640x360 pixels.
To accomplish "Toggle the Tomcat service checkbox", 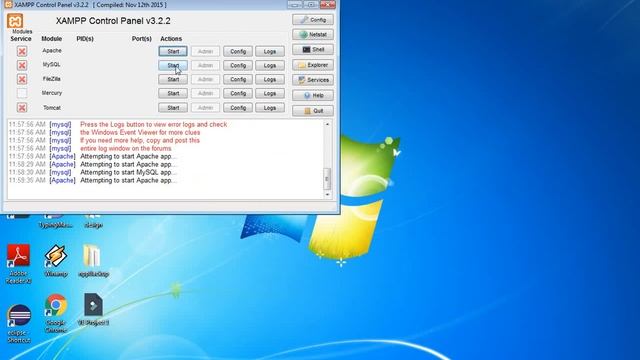I will pyautogui.click(x=22, y=108).
